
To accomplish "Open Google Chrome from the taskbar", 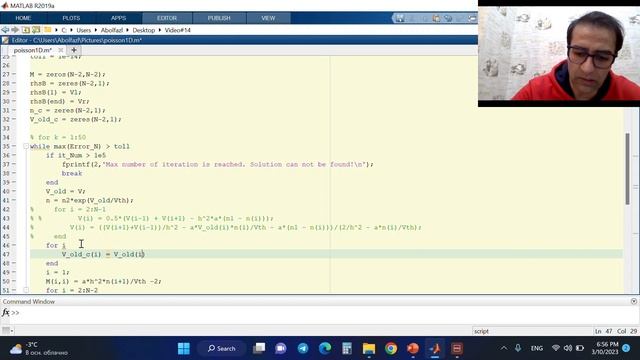I will pyautogui.click(x=391, y=349).
